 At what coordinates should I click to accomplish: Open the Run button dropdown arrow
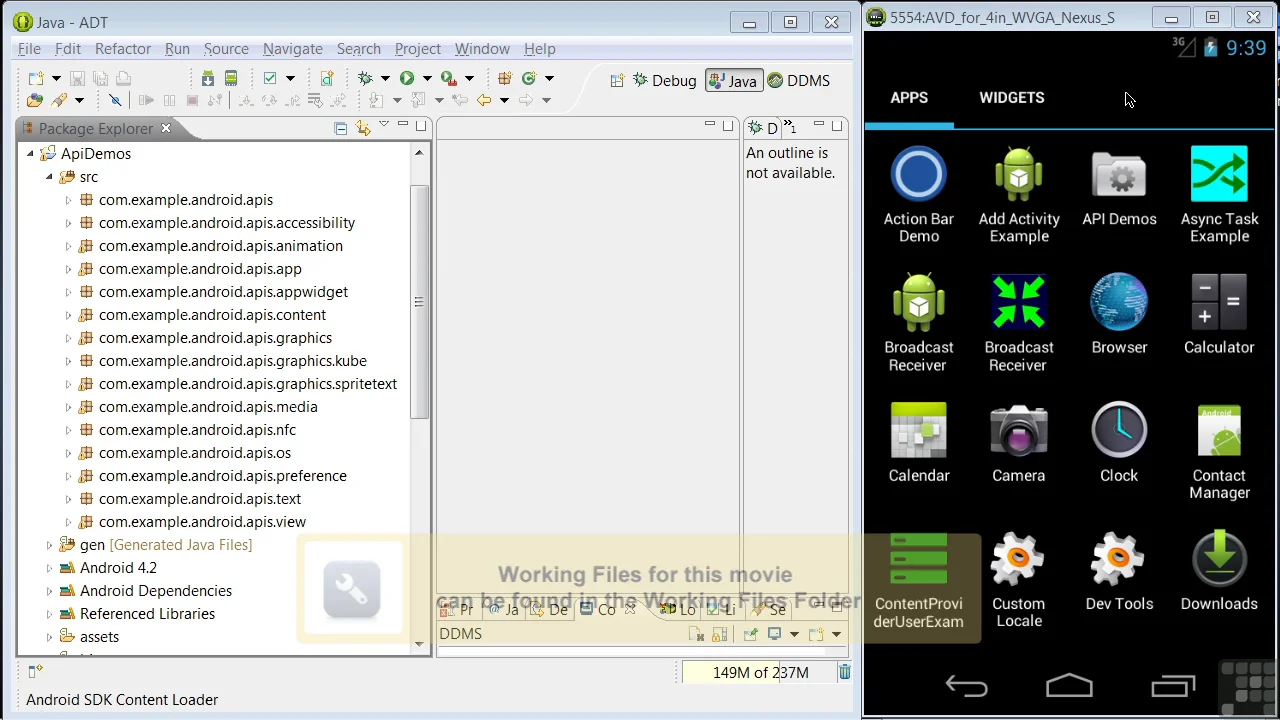427,78
